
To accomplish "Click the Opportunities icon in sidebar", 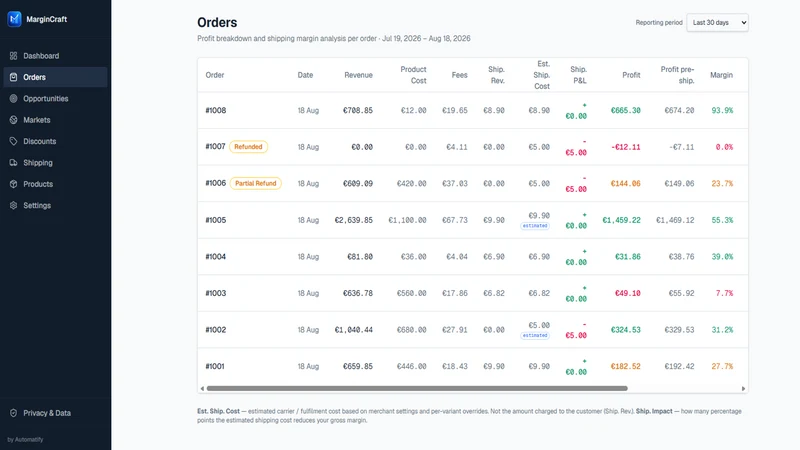I will [13, 98].
